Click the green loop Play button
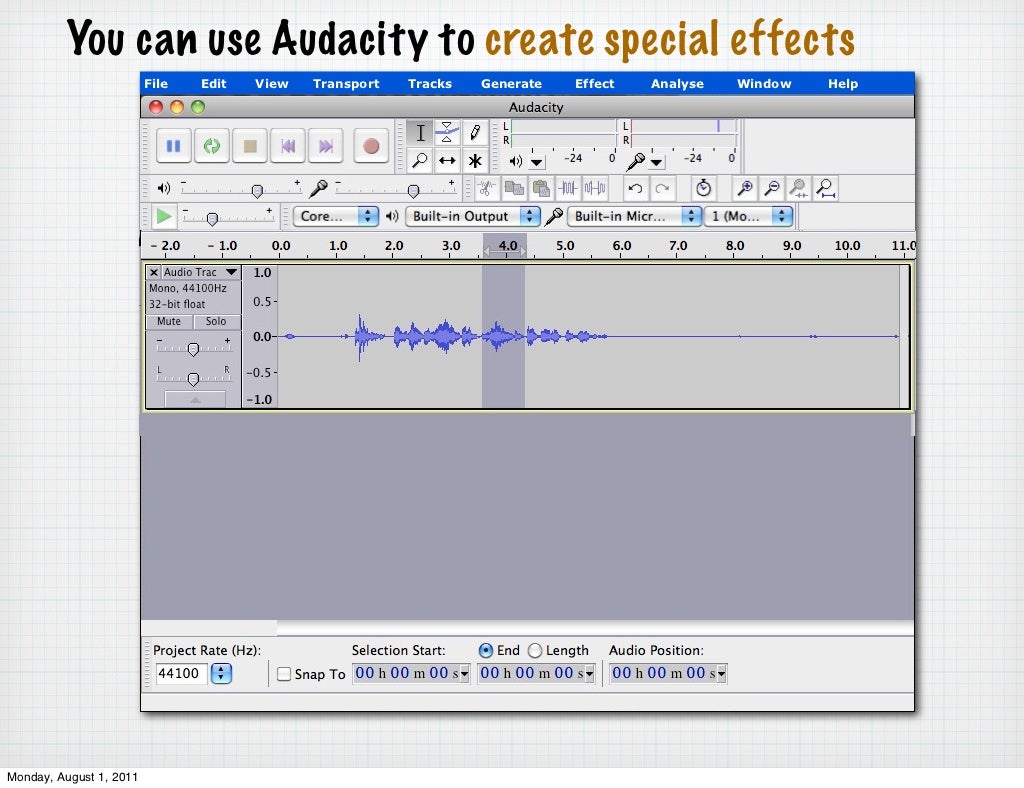 click(212, 146)
